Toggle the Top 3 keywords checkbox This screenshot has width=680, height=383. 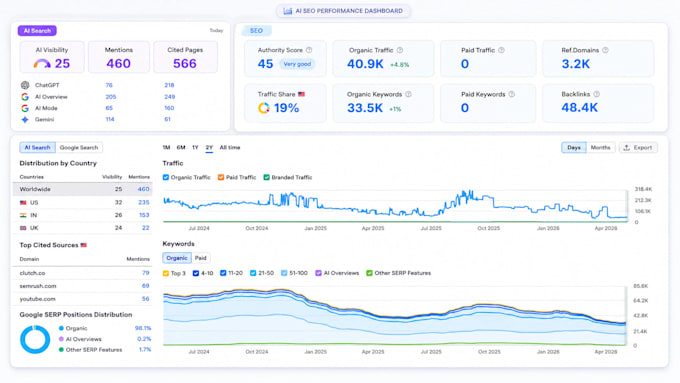(166, 273)
